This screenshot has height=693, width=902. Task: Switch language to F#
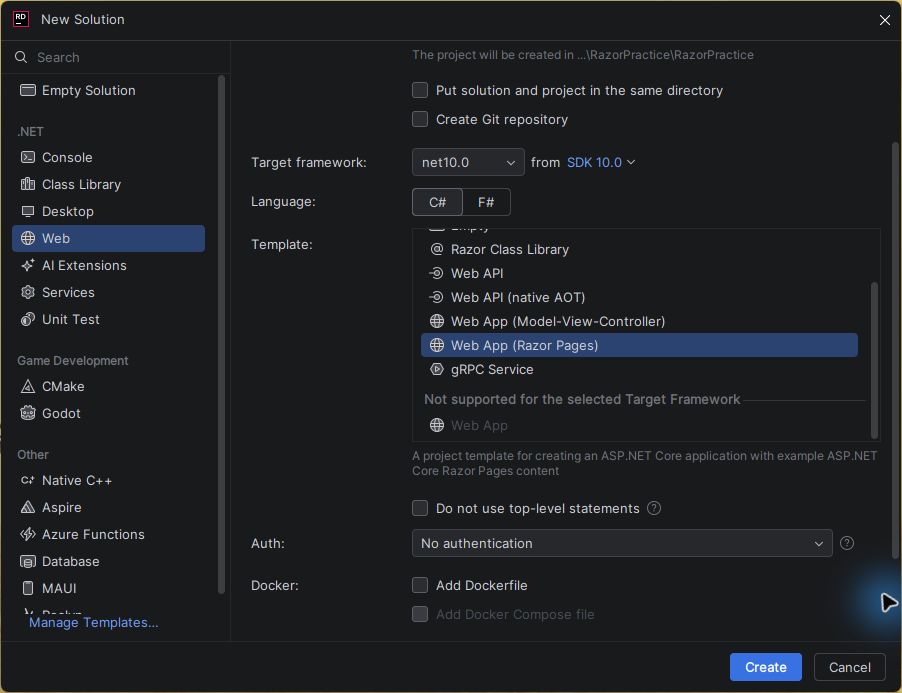486,202
